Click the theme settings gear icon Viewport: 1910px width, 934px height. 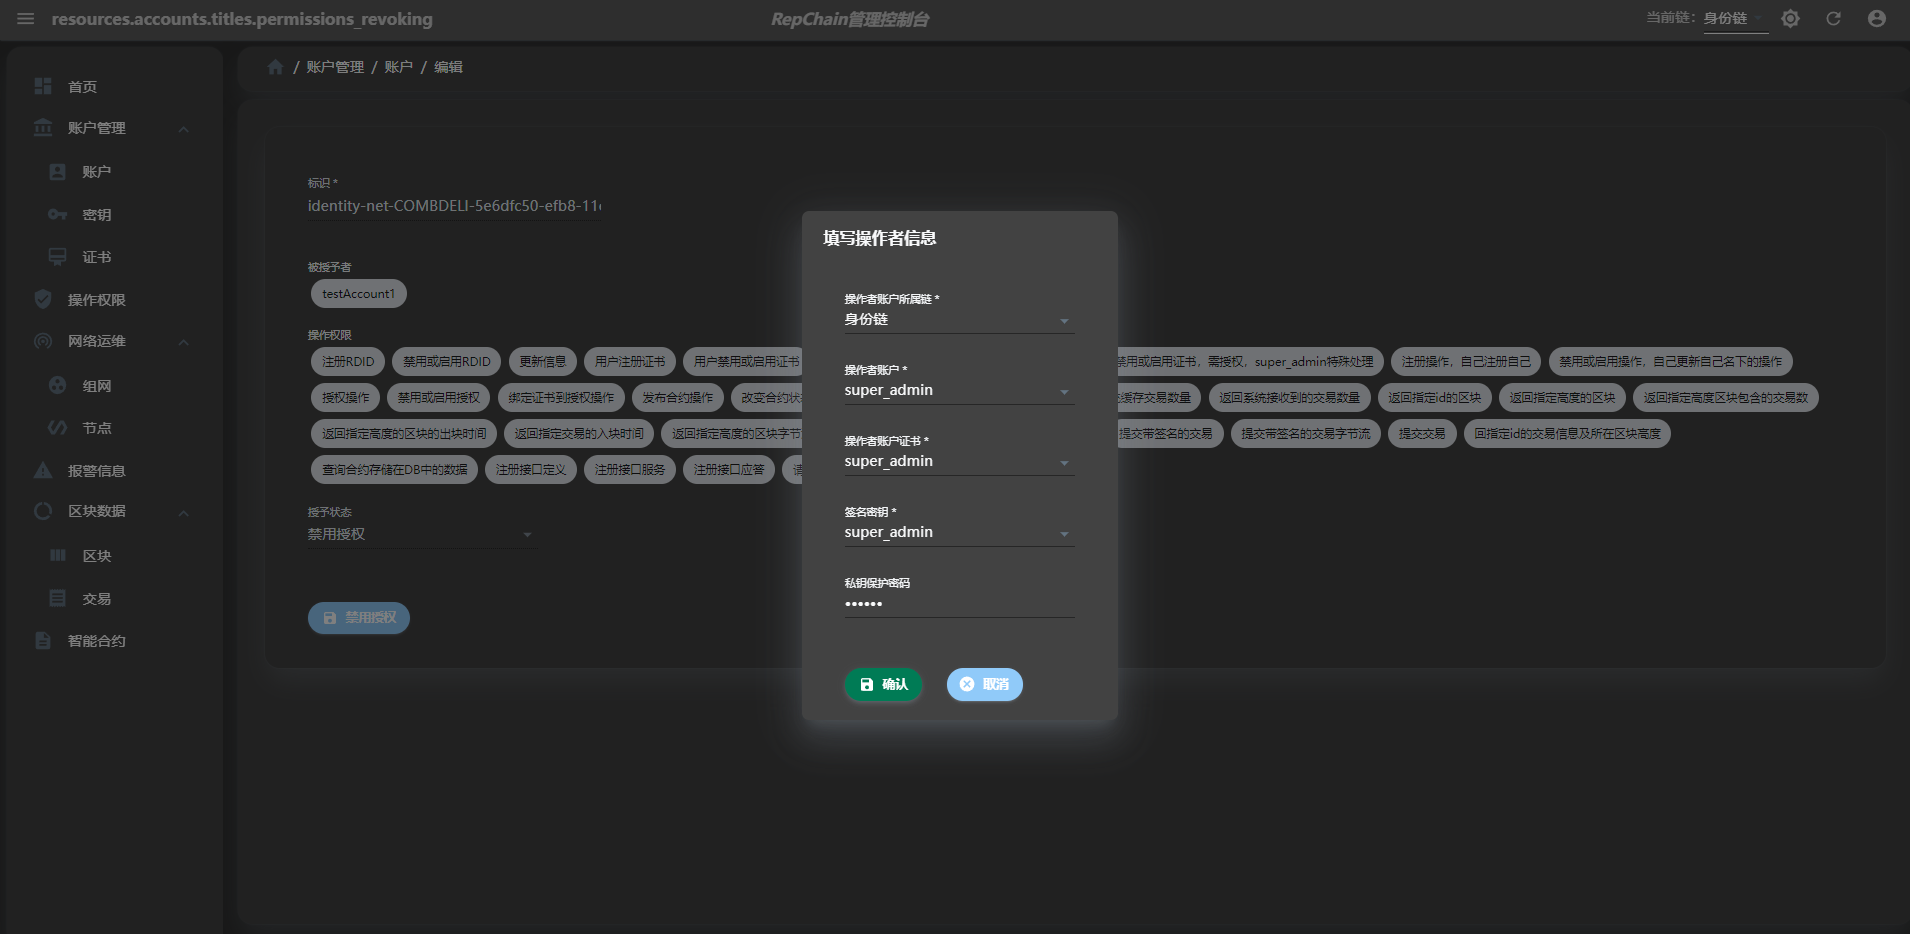click(x=1790, y=19)
